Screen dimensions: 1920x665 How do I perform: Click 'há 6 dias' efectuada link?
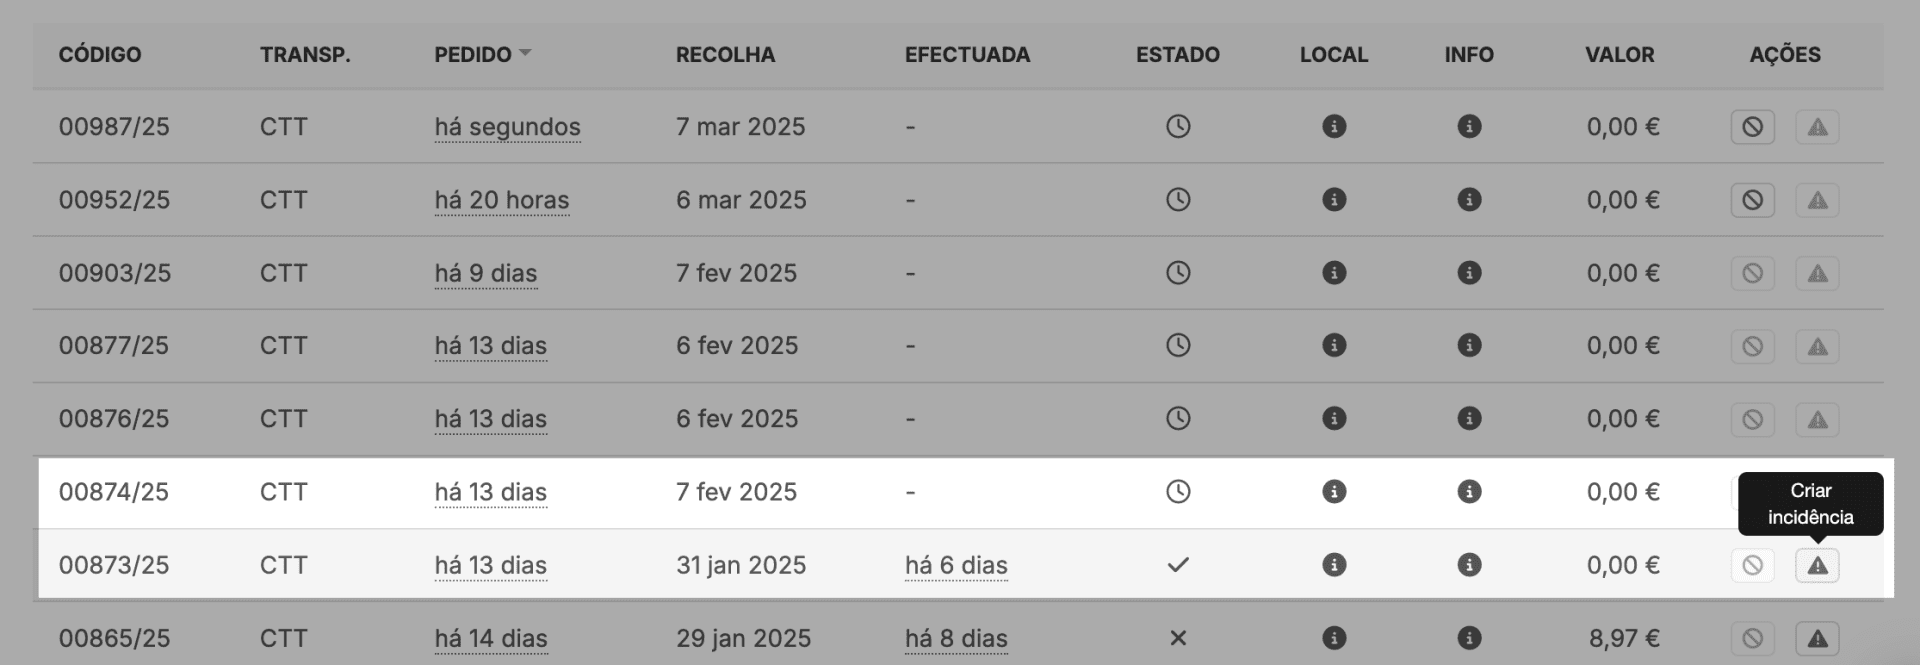coord(956,565)
